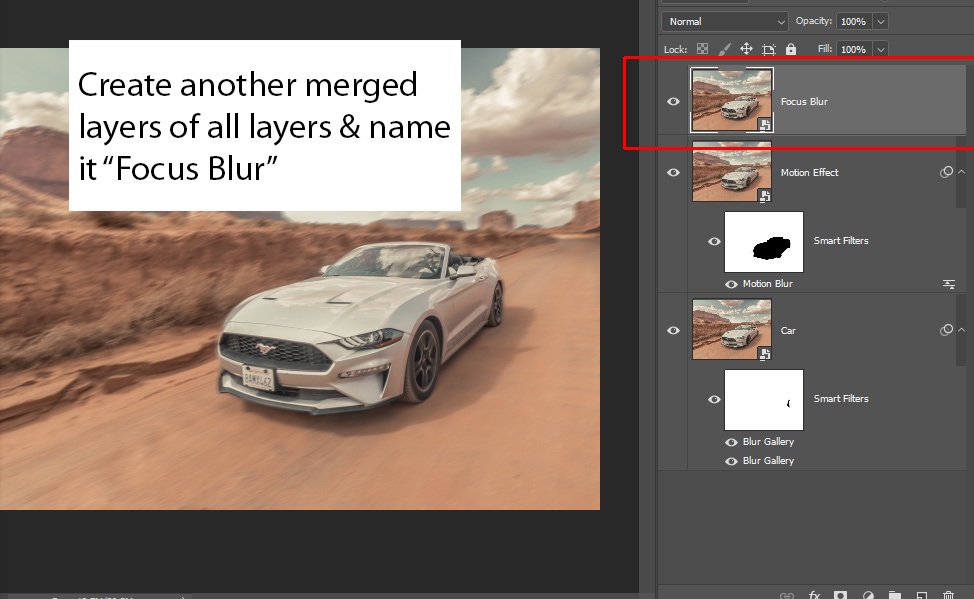Click the lock image pixels brush icon
The width and height of the screenshot is (974, 599).
[724, 49]
